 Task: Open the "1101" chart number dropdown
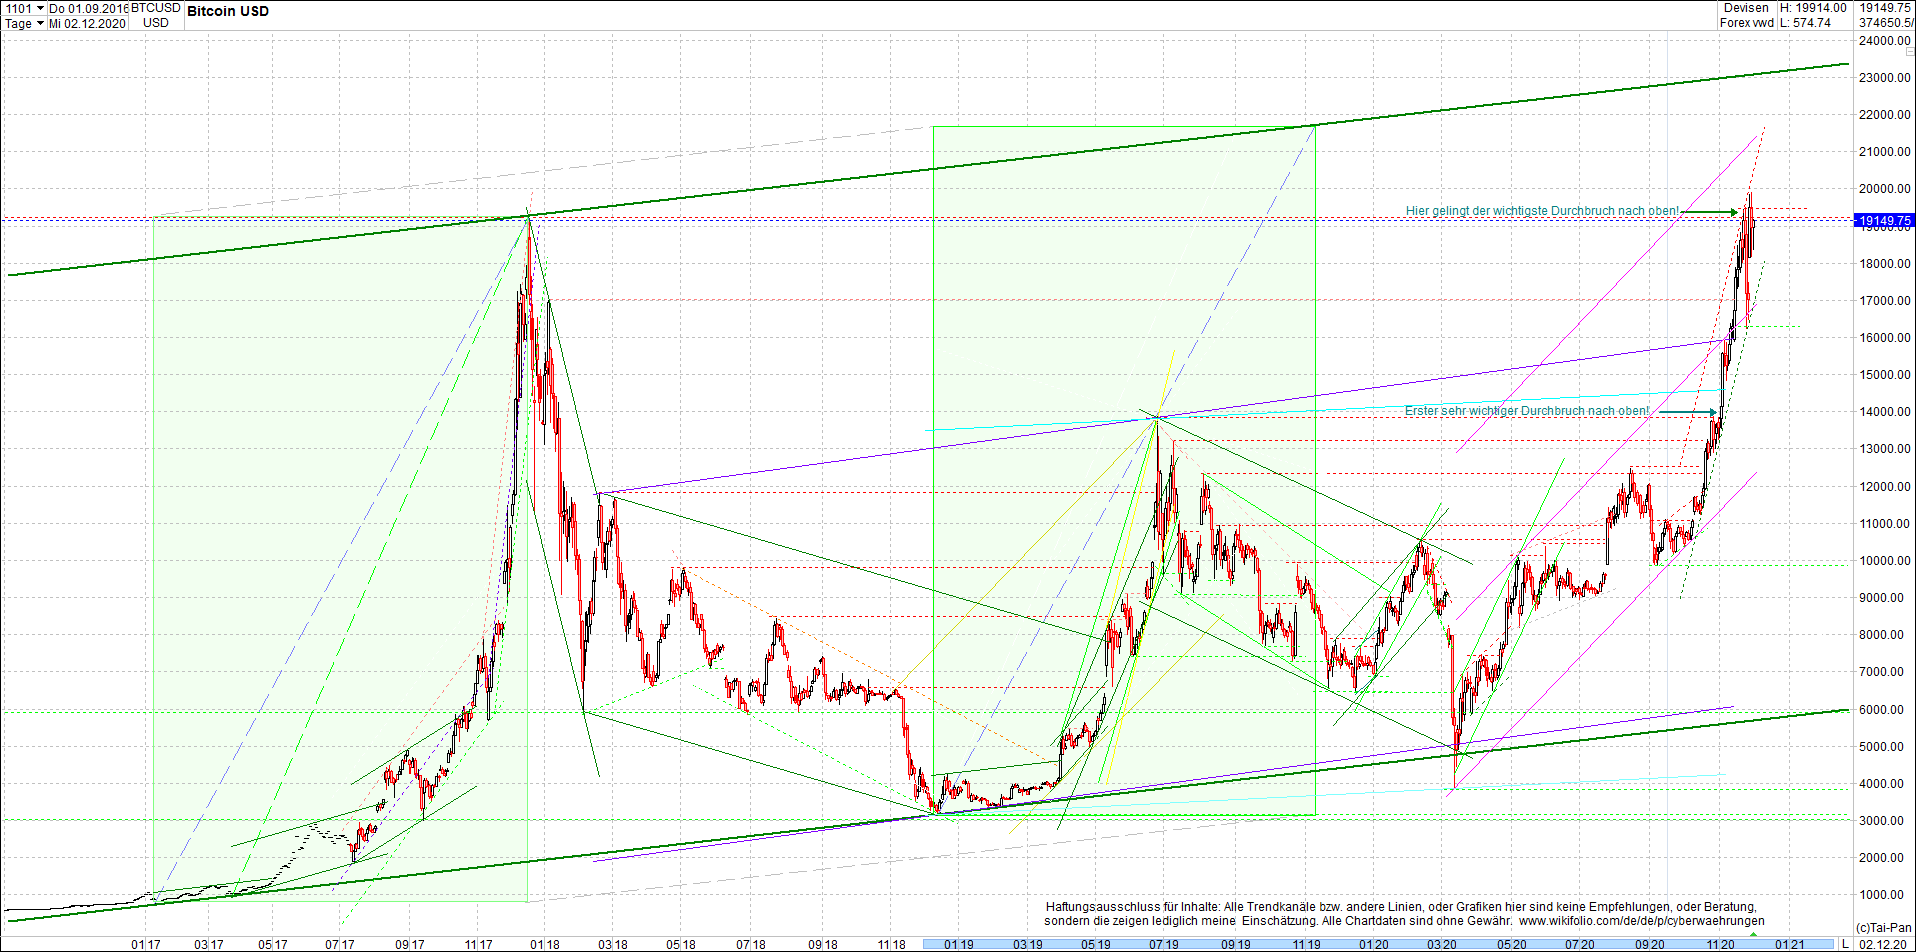coord(24,7)
